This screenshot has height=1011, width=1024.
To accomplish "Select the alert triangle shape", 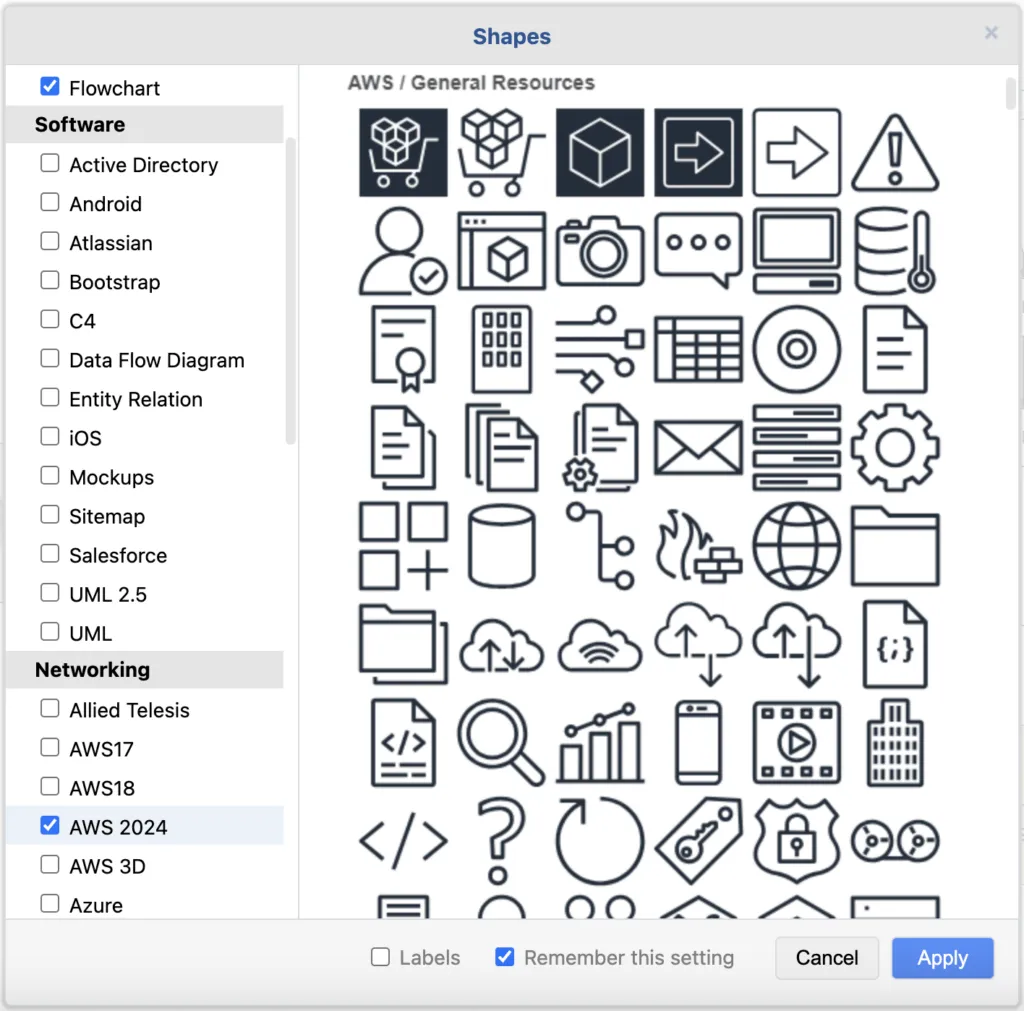I will 895,153.
